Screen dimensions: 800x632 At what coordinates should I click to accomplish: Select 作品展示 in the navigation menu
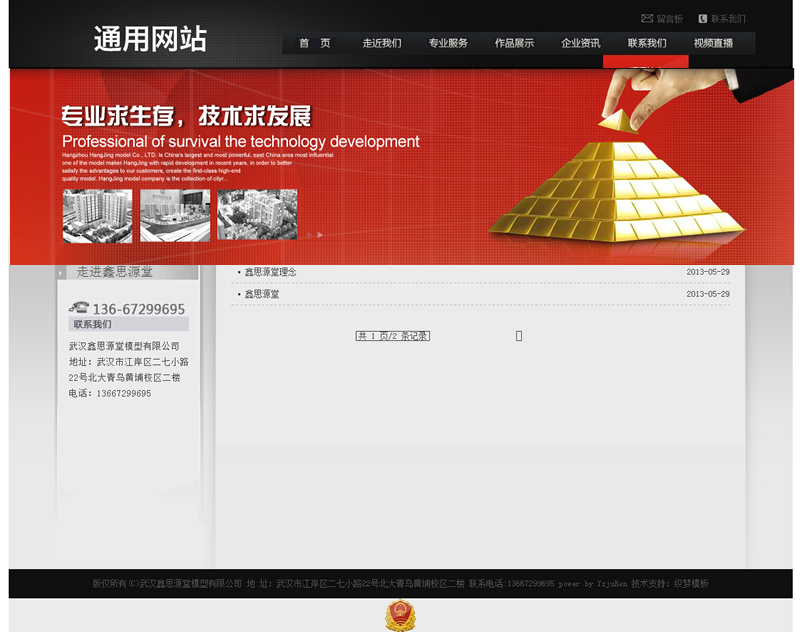pyautogui.click(x=514, y=43)
